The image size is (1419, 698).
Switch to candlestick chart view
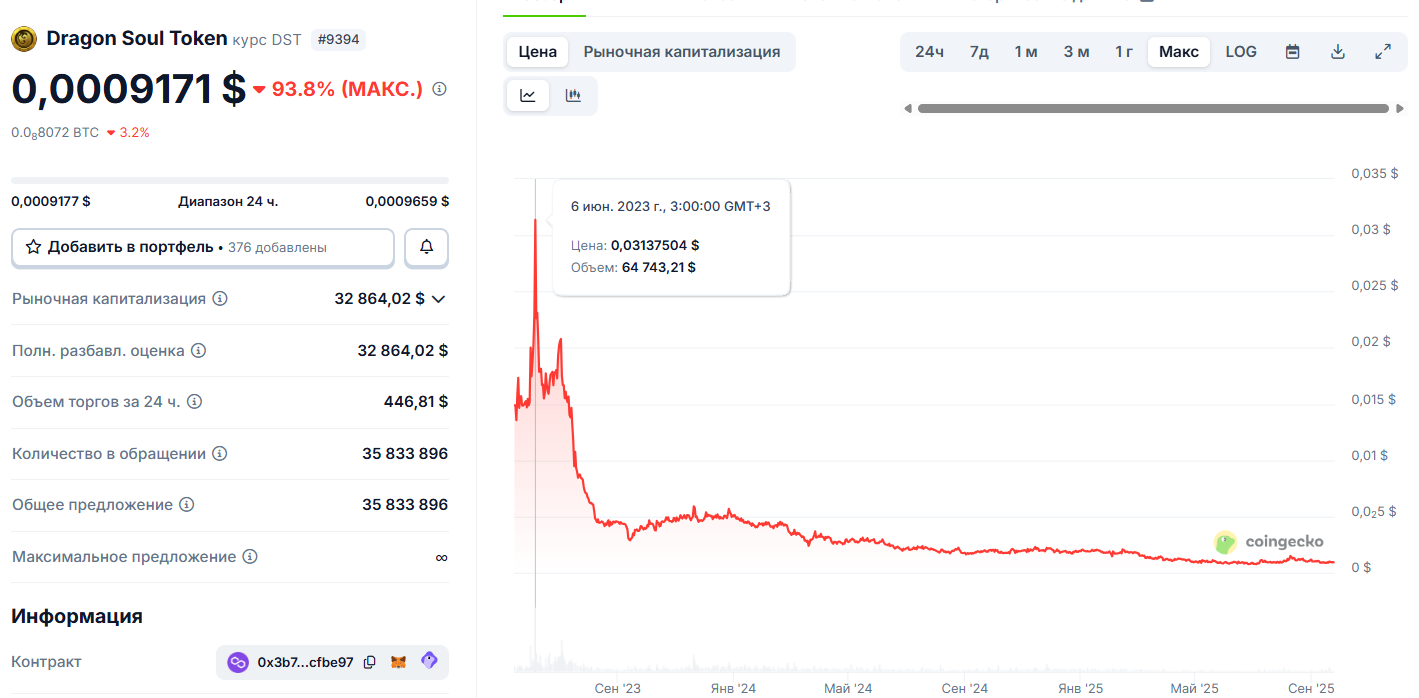[x=573, y=96]
